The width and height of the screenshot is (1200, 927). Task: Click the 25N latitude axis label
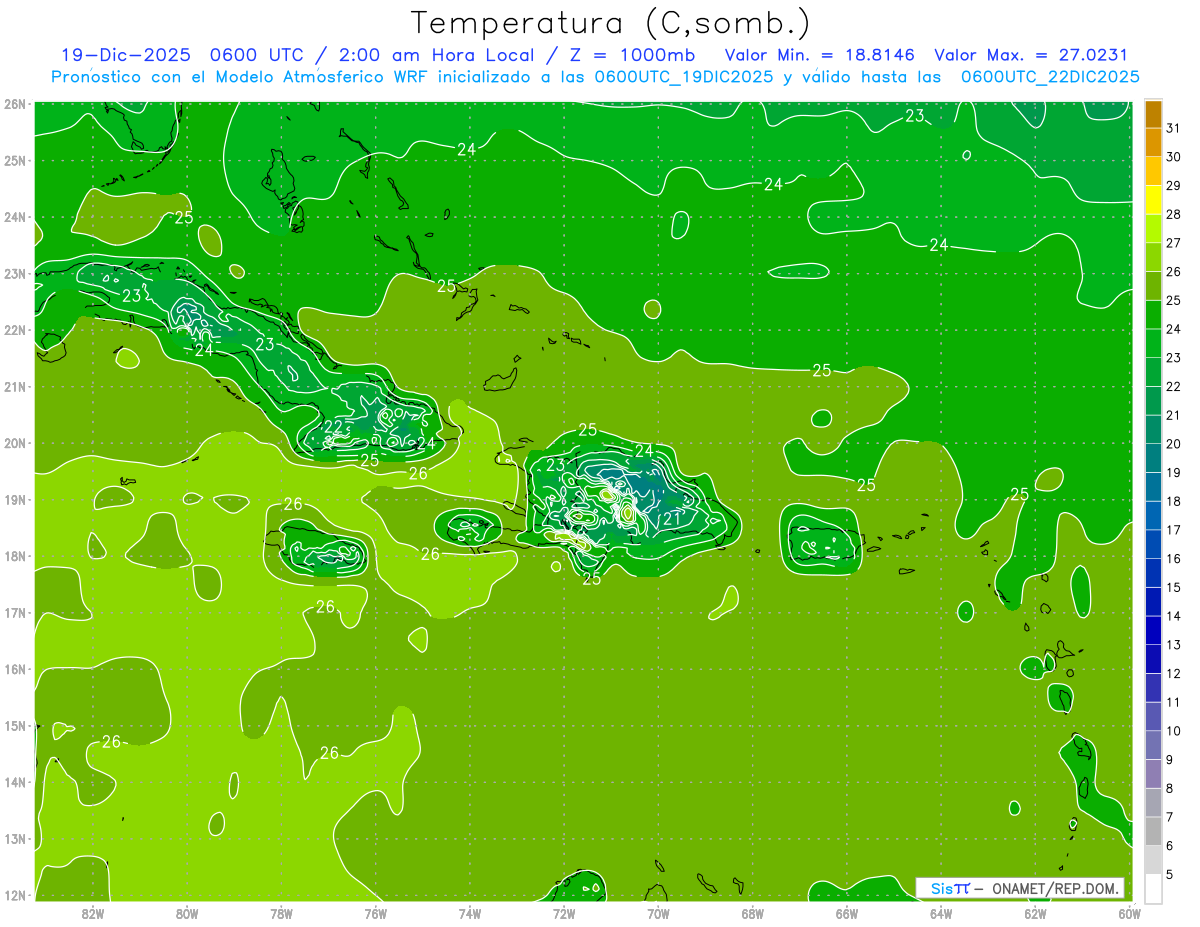click(x=14, y=160)
